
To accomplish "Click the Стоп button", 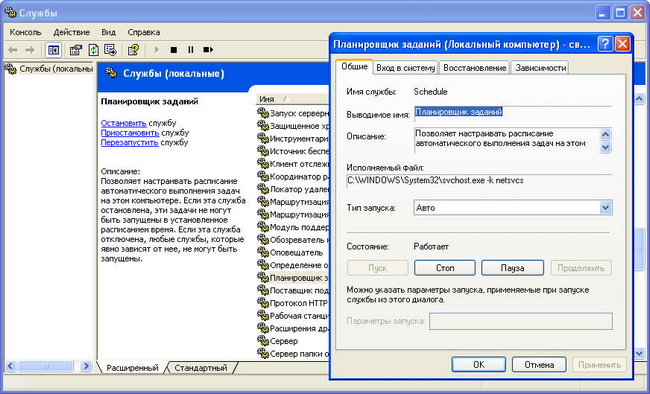I will (x=445, y=268).
